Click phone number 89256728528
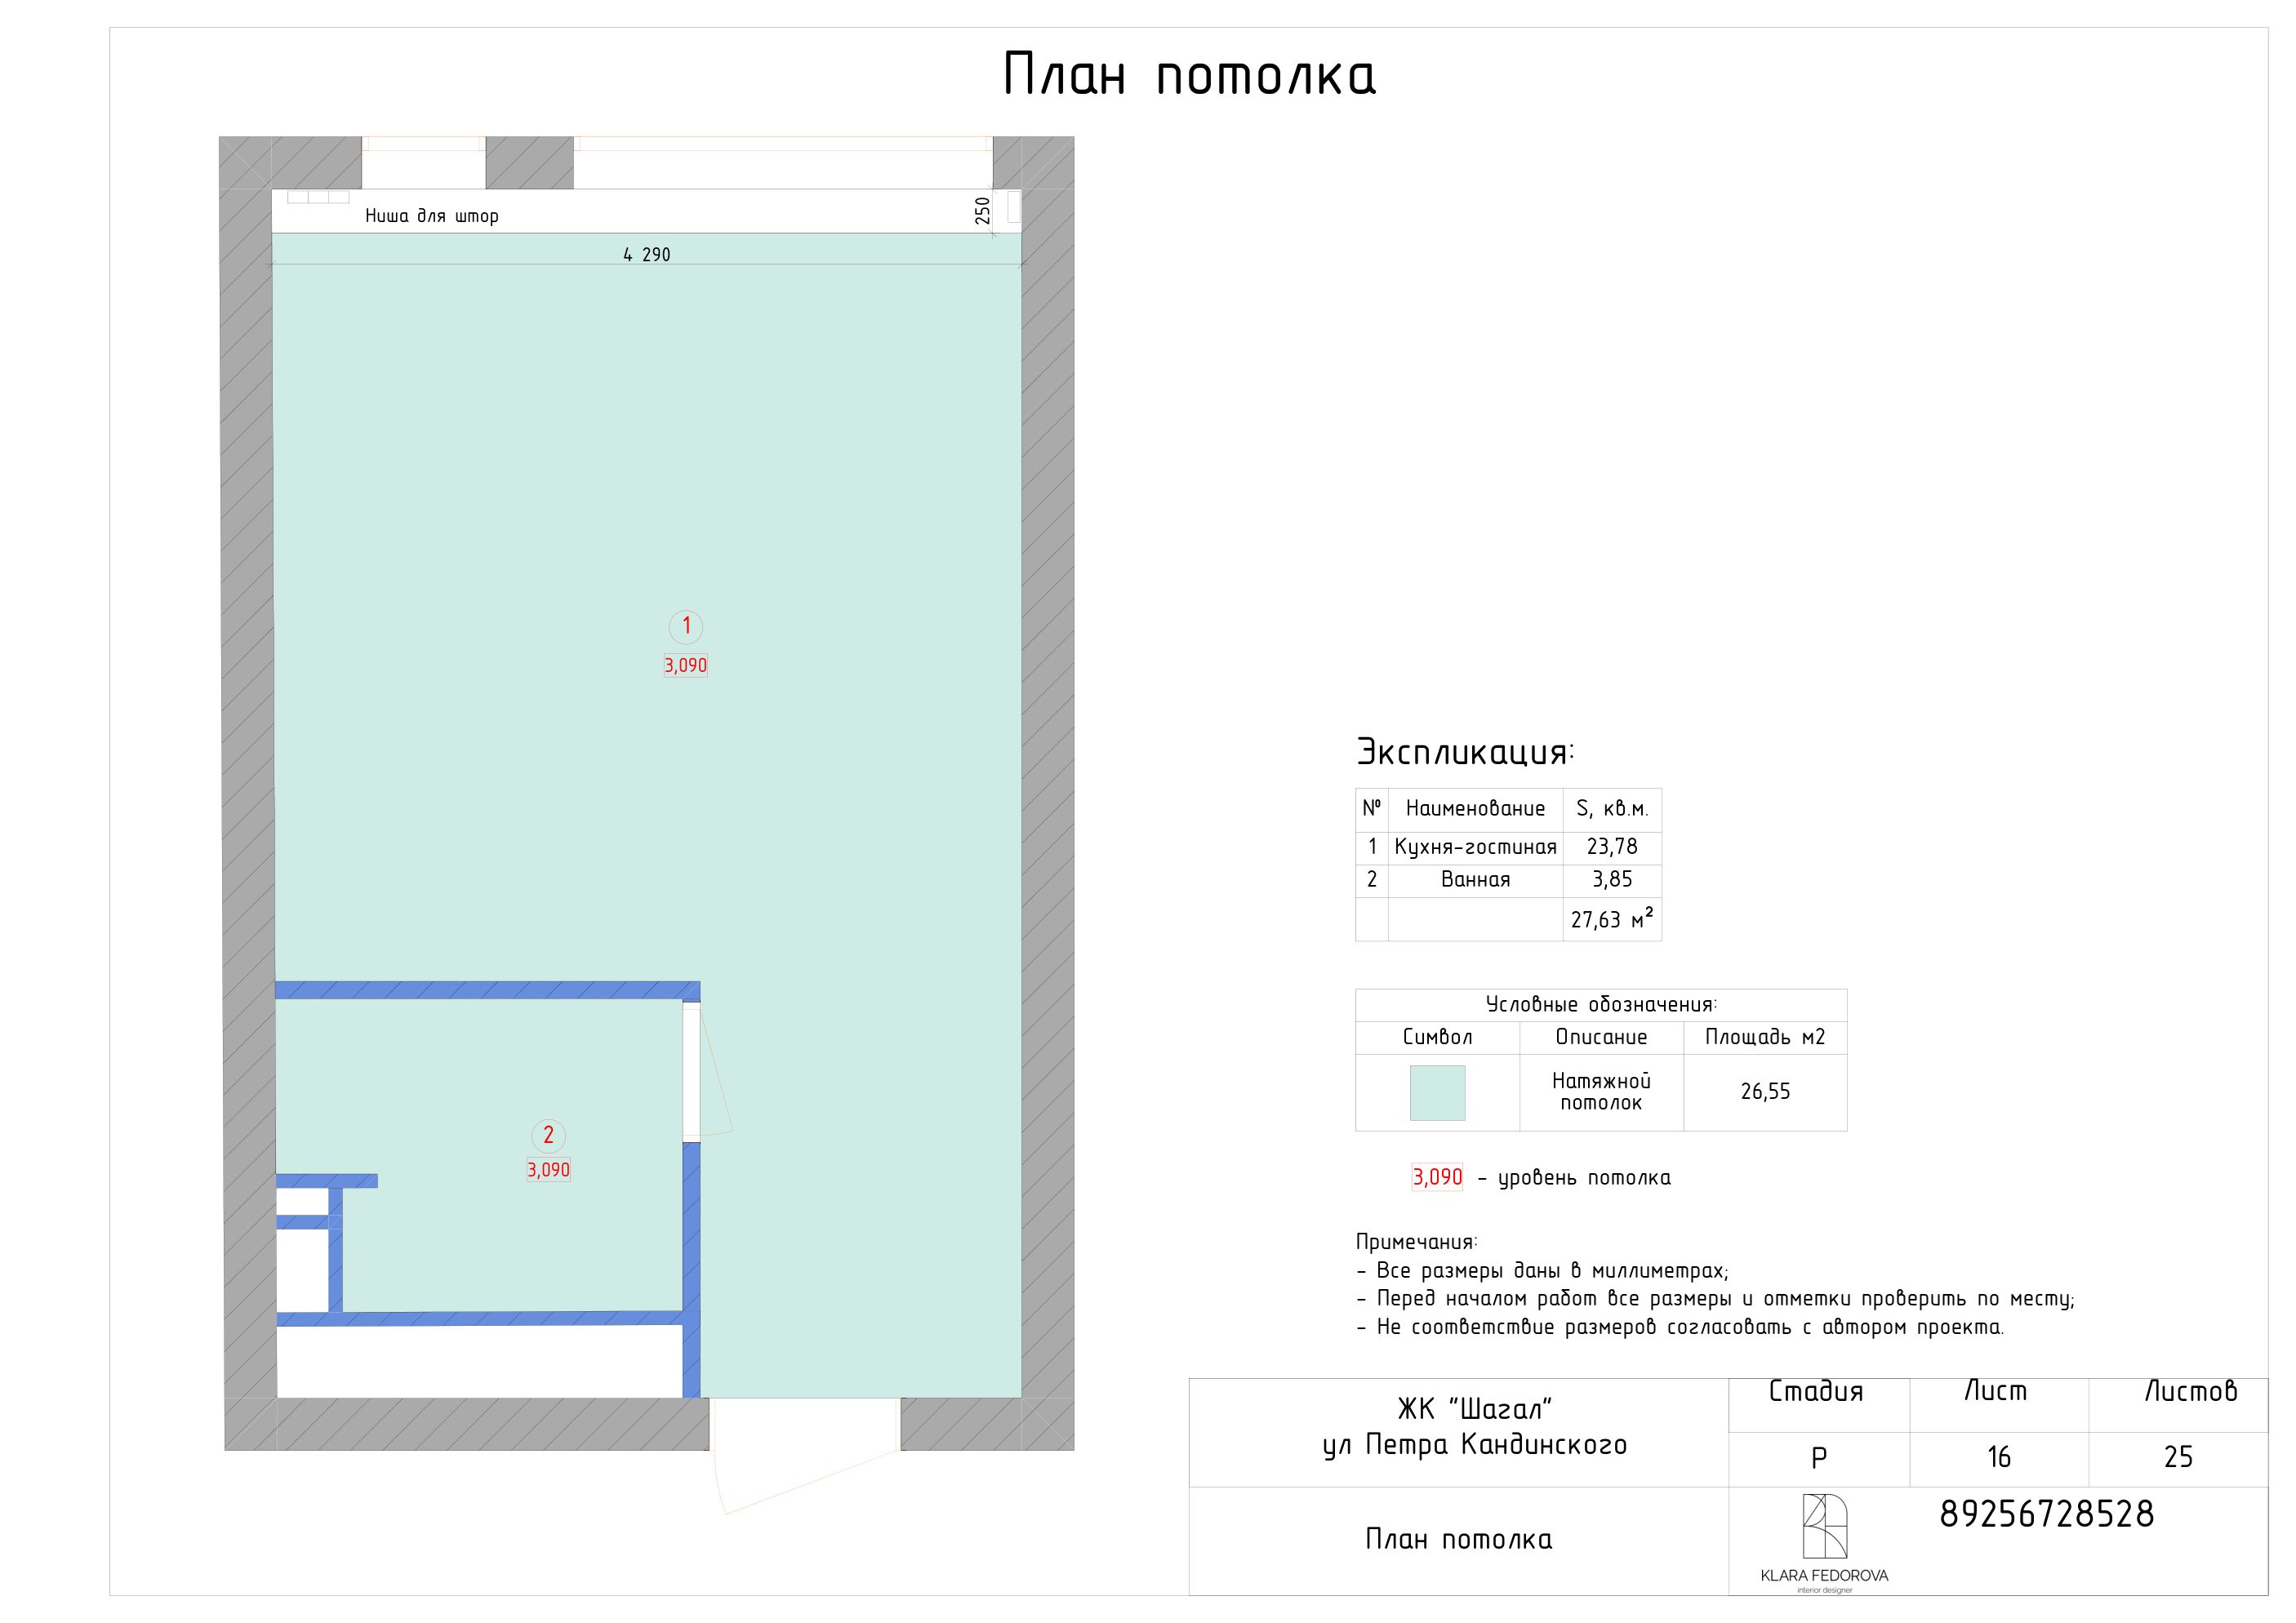This screenshot has height=1623, width=2296. click(x=2047, y=1515)
